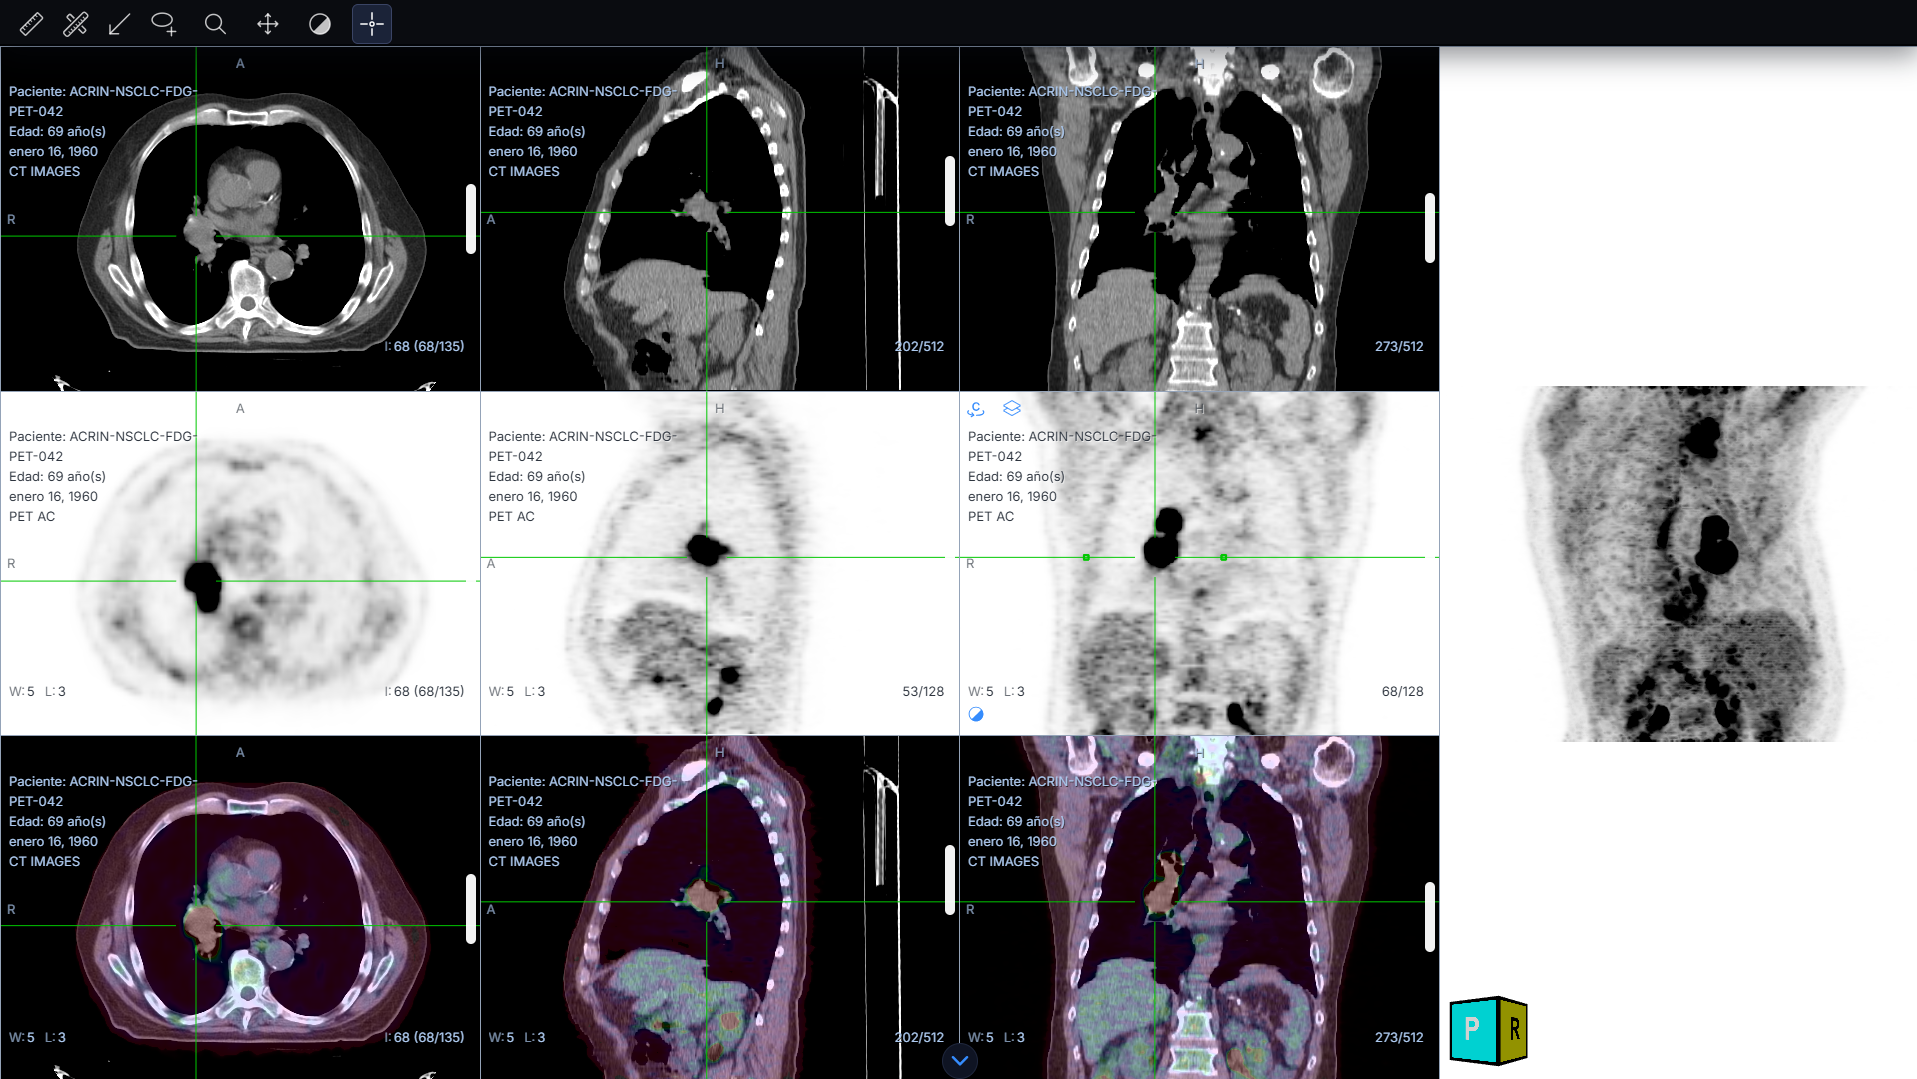Click W:5 L:3 label in axial fusion viewport

(37, 1037)
